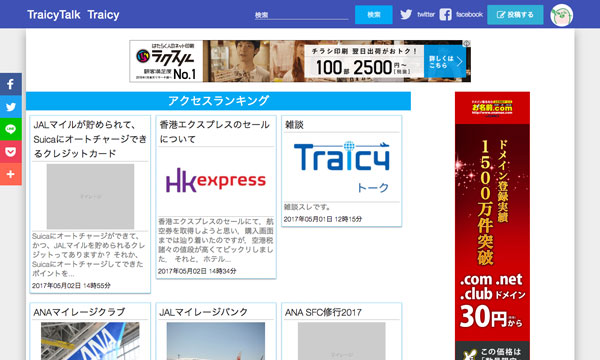Image resolution: width=600 pixels, height=360 pixels.
Task: Click date 2017年05月01日 12時15分
Action: coord(323,219)
